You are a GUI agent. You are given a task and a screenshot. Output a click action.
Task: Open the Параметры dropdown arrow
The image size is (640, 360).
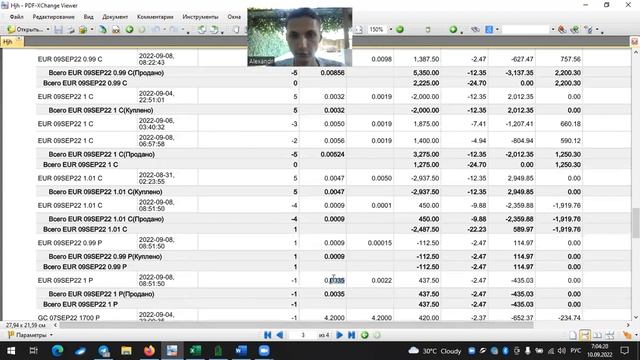pyautogui.click(x=51, y=335)
